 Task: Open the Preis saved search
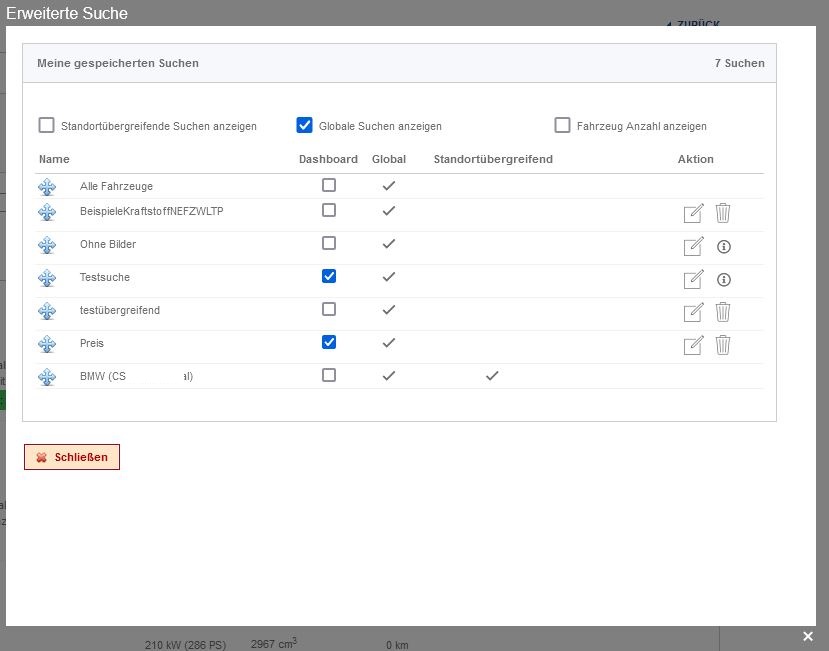(x=92, y=343)
